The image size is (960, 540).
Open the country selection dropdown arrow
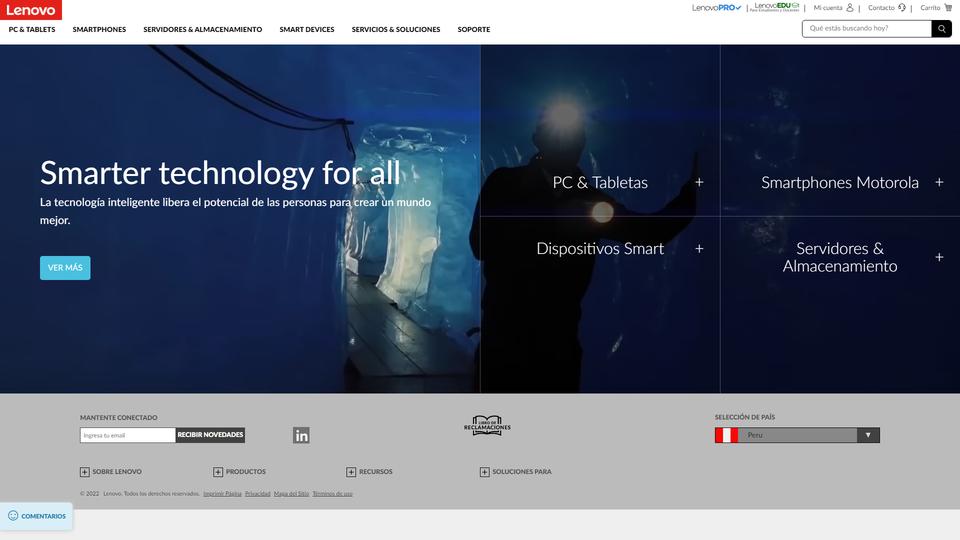pyautogui.click(x=868, y=435)
